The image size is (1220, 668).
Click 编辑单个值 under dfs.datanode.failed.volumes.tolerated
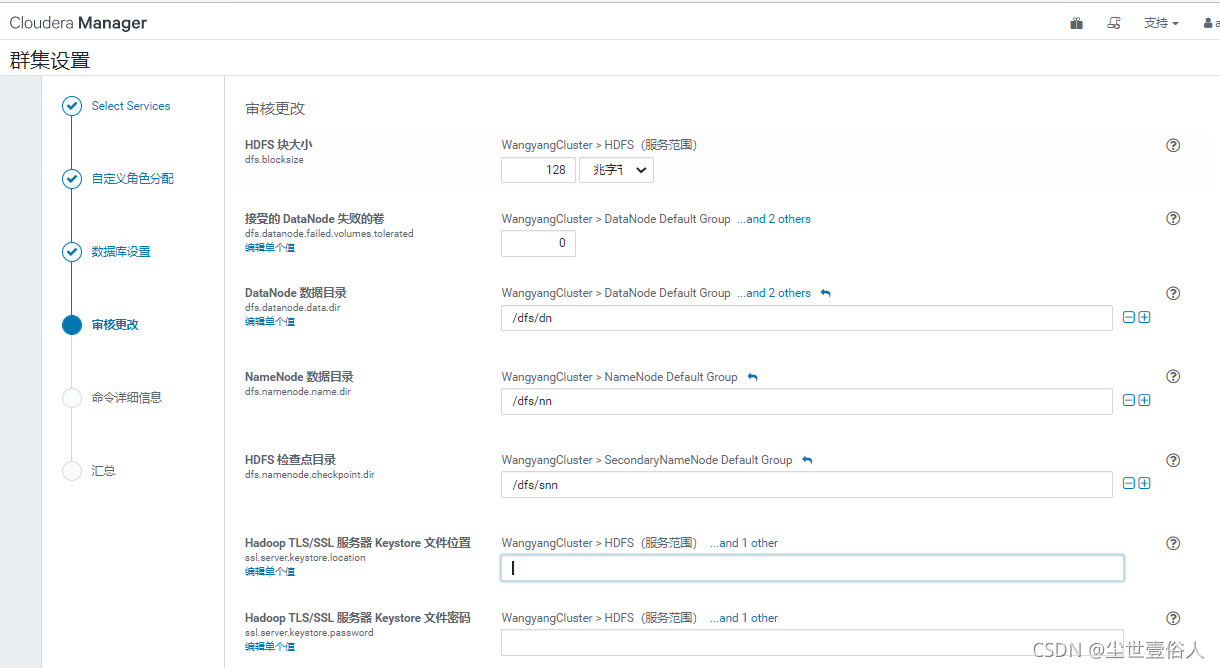click(x=270, y=247)
